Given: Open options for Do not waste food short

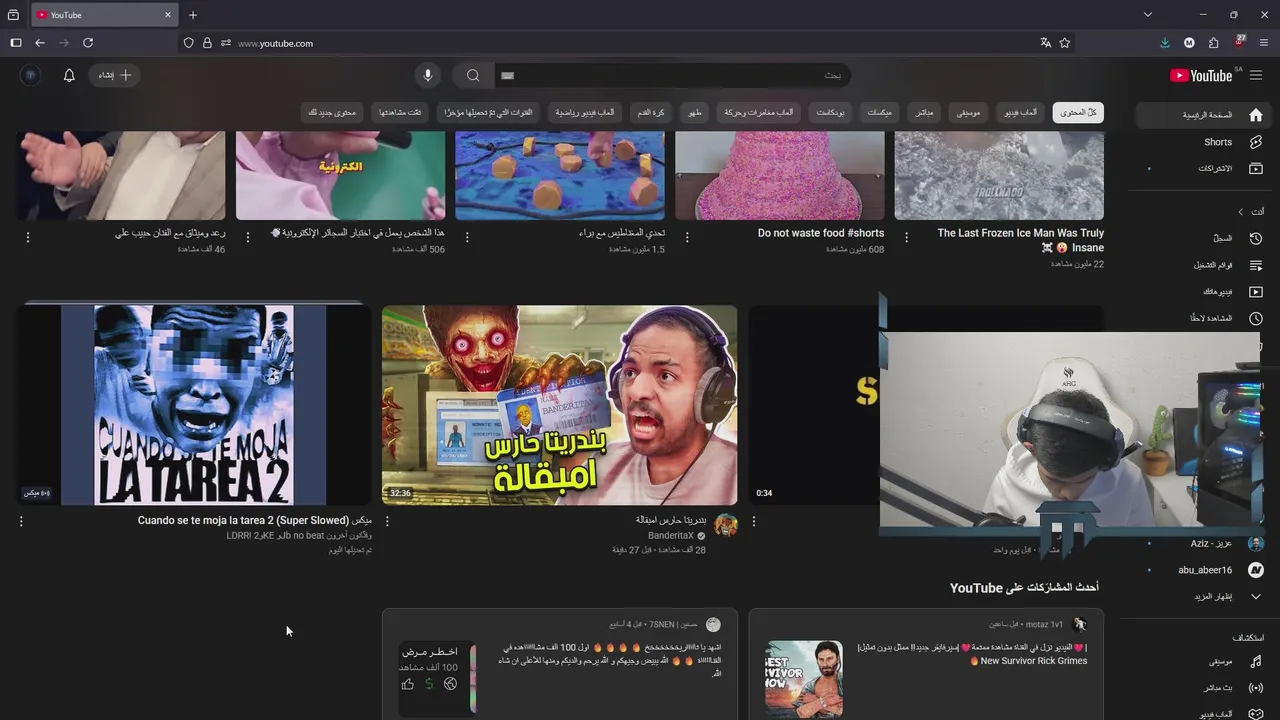Looking at the screenshot, I should click(x=686, y=237).
